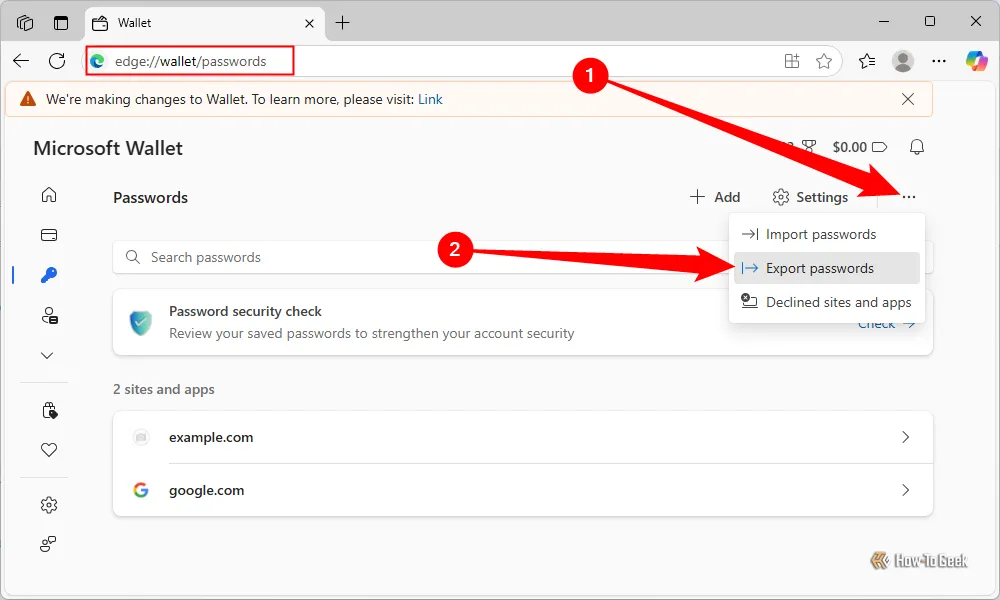
Task: Click the notifications bell icon
Action: (x=917, y=148)
